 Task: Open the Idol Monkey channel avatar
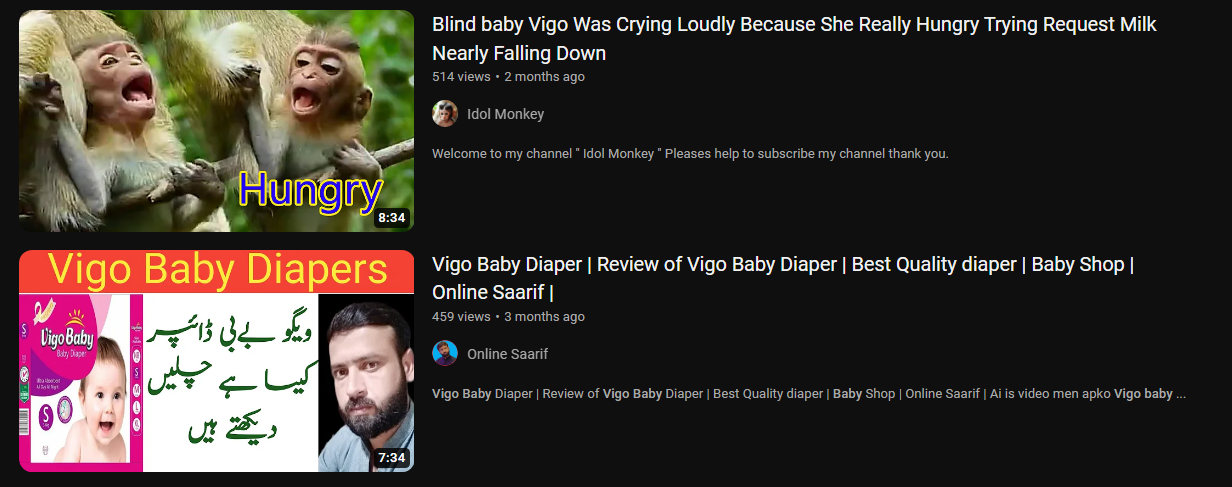pos(445,114)
